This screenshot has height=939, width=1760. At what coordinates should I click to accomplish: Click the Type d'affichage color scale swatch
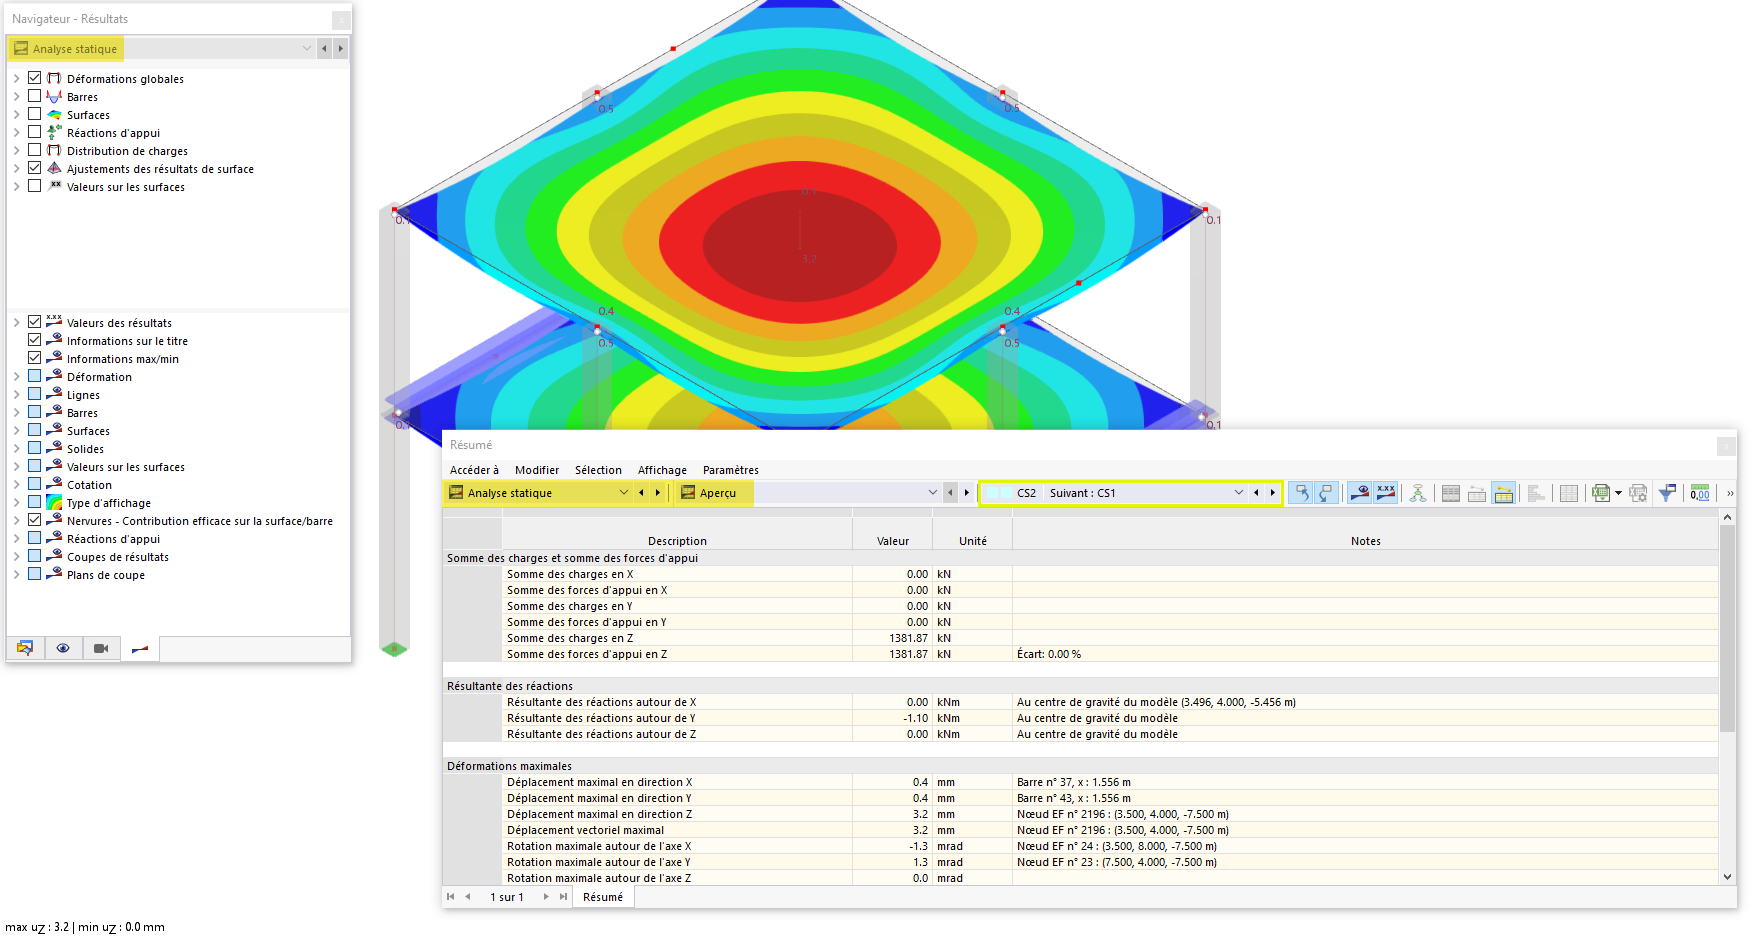(x=52, y=502)
